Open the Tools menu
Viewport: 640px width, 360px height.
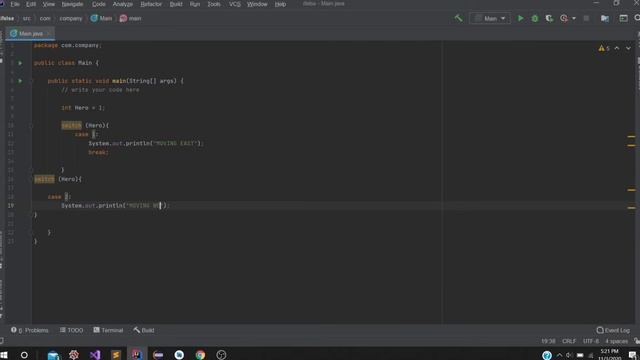(214, 4)
